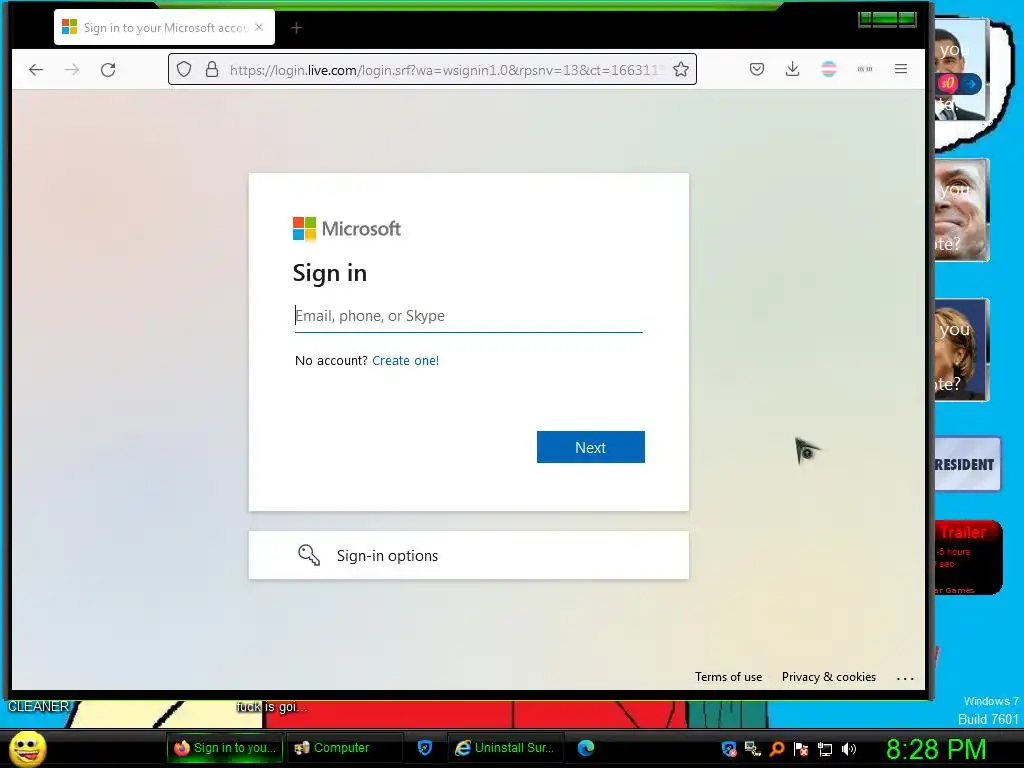
Task: Open the Firefox hamburger menu
Action: [x=901, y=69]
